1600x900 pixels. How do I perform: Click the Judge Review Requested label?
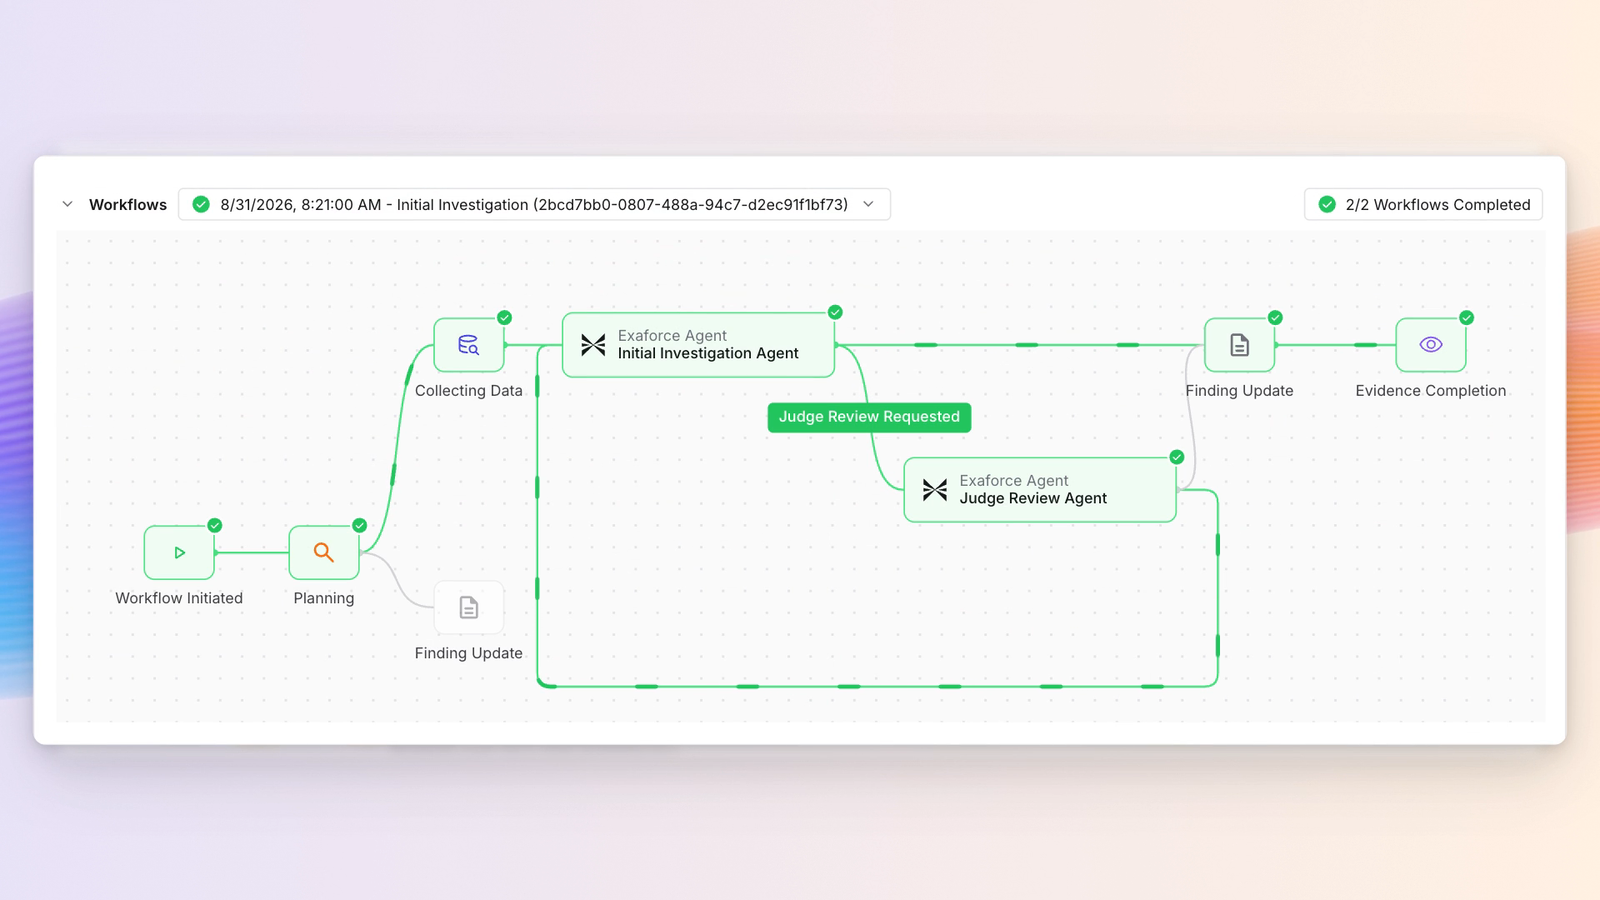click(869, 417)
